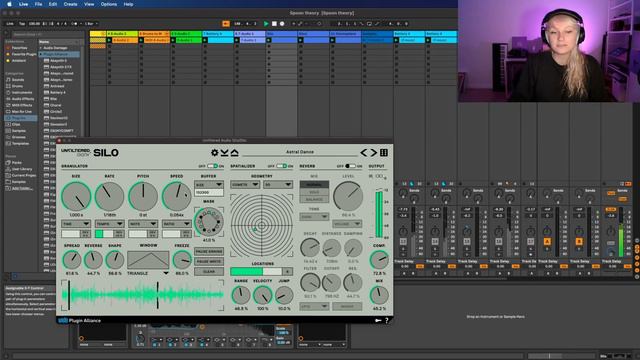Screen dimensions: 640x360
Task: Click the Plugin Alliance key icon
Action: [x=378, y=320]
